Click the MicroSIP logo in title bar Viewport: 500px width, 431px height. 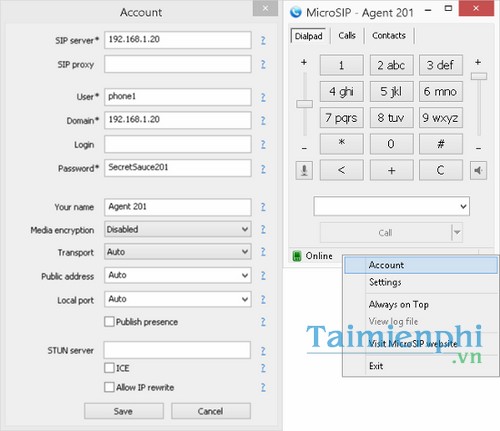pos(295,12)
